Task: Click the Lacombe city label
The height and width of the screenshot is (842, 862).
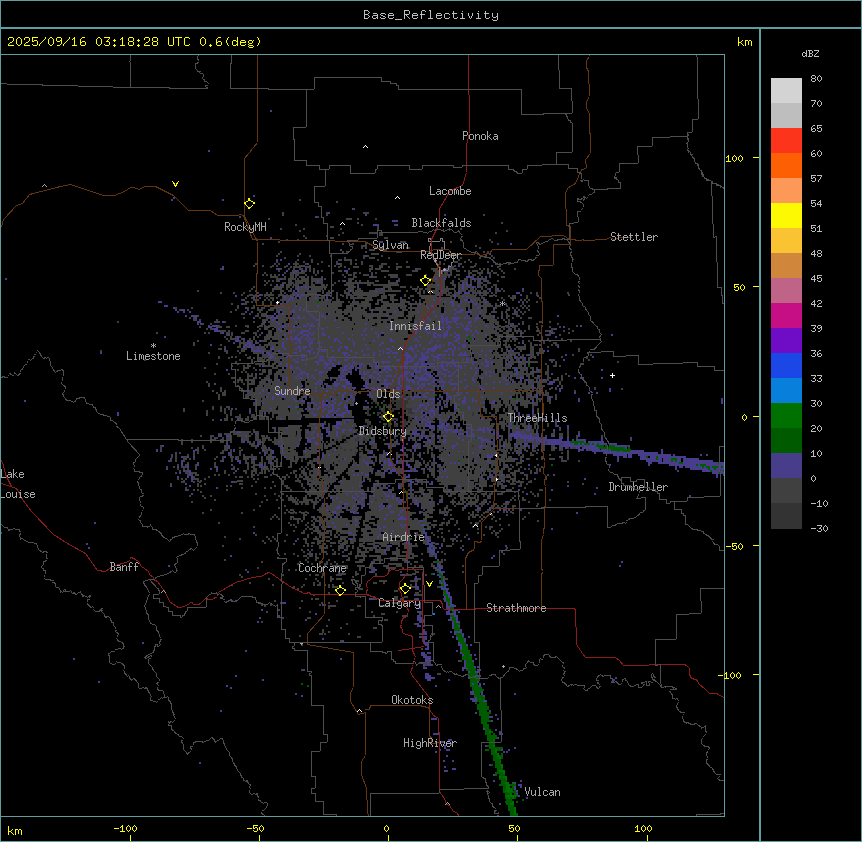Action: [x=450, y=191]
